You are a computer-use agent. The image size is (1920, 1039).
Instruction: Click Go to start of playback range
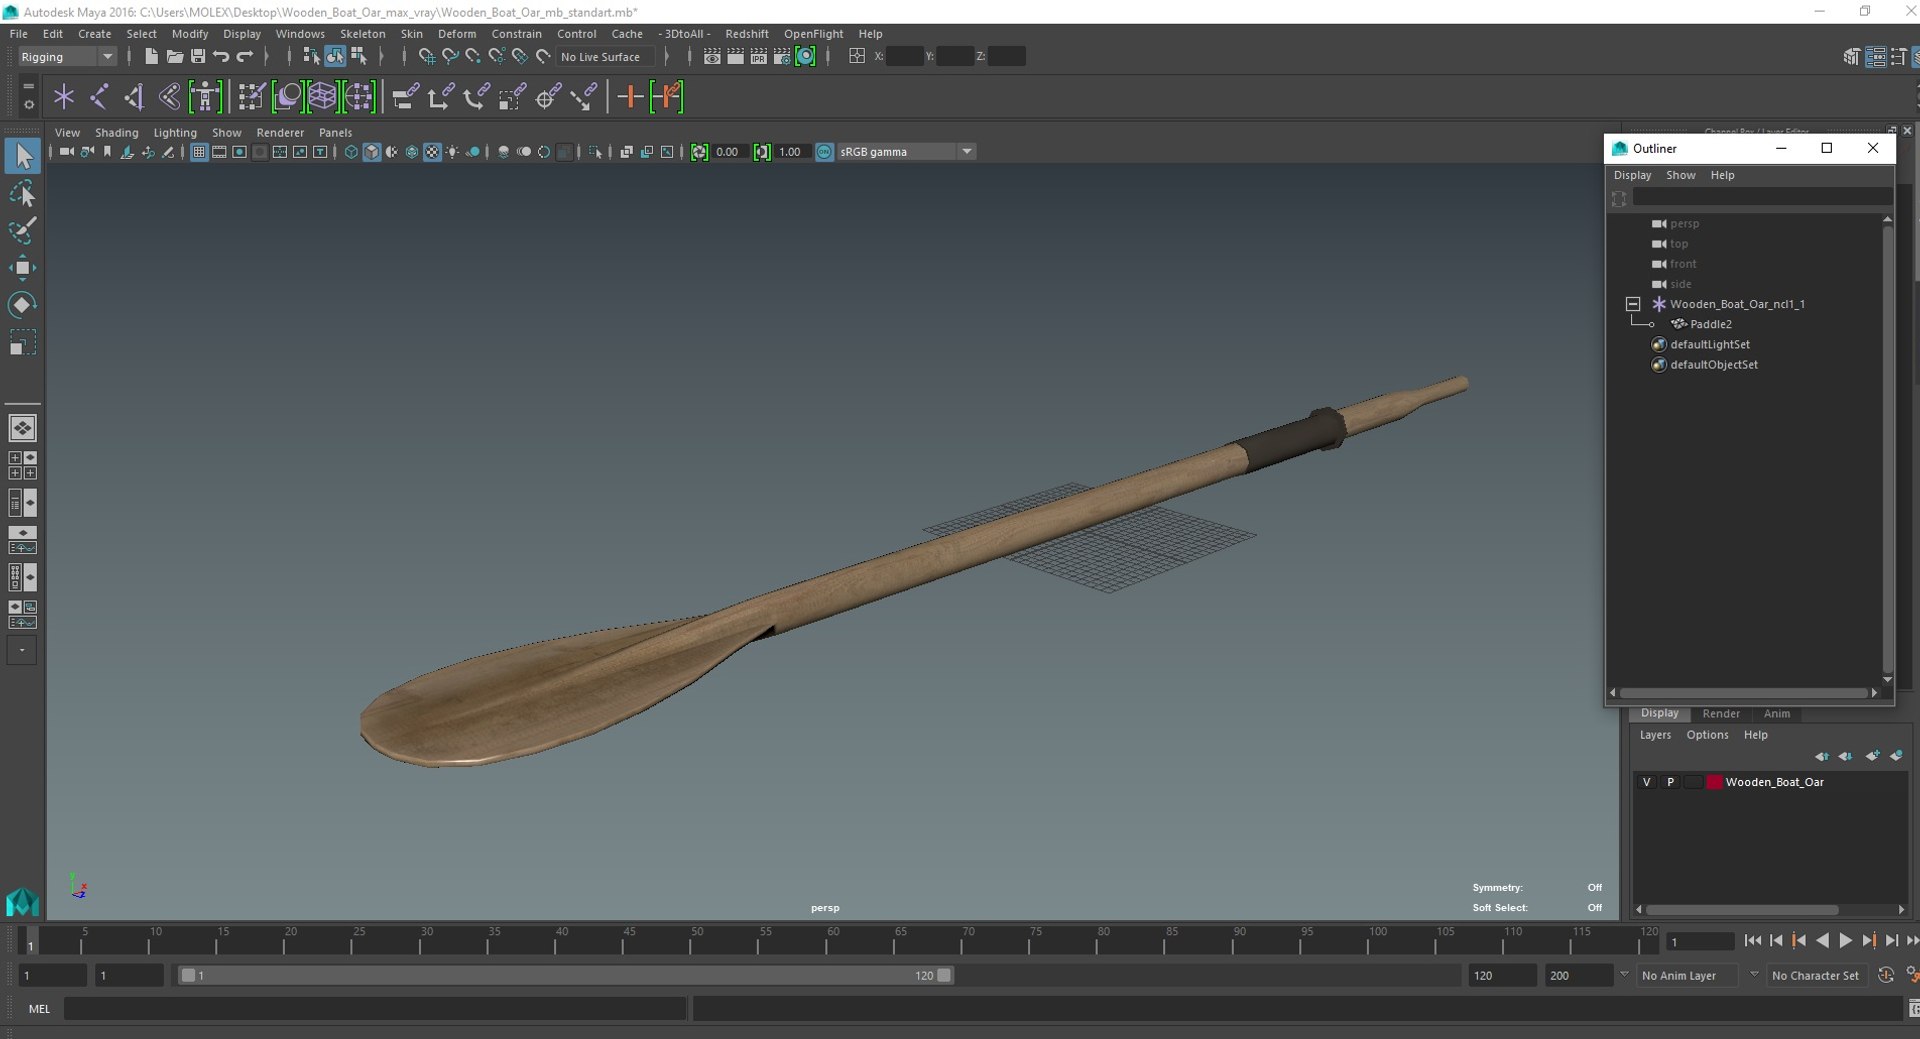click(1752, 941)
